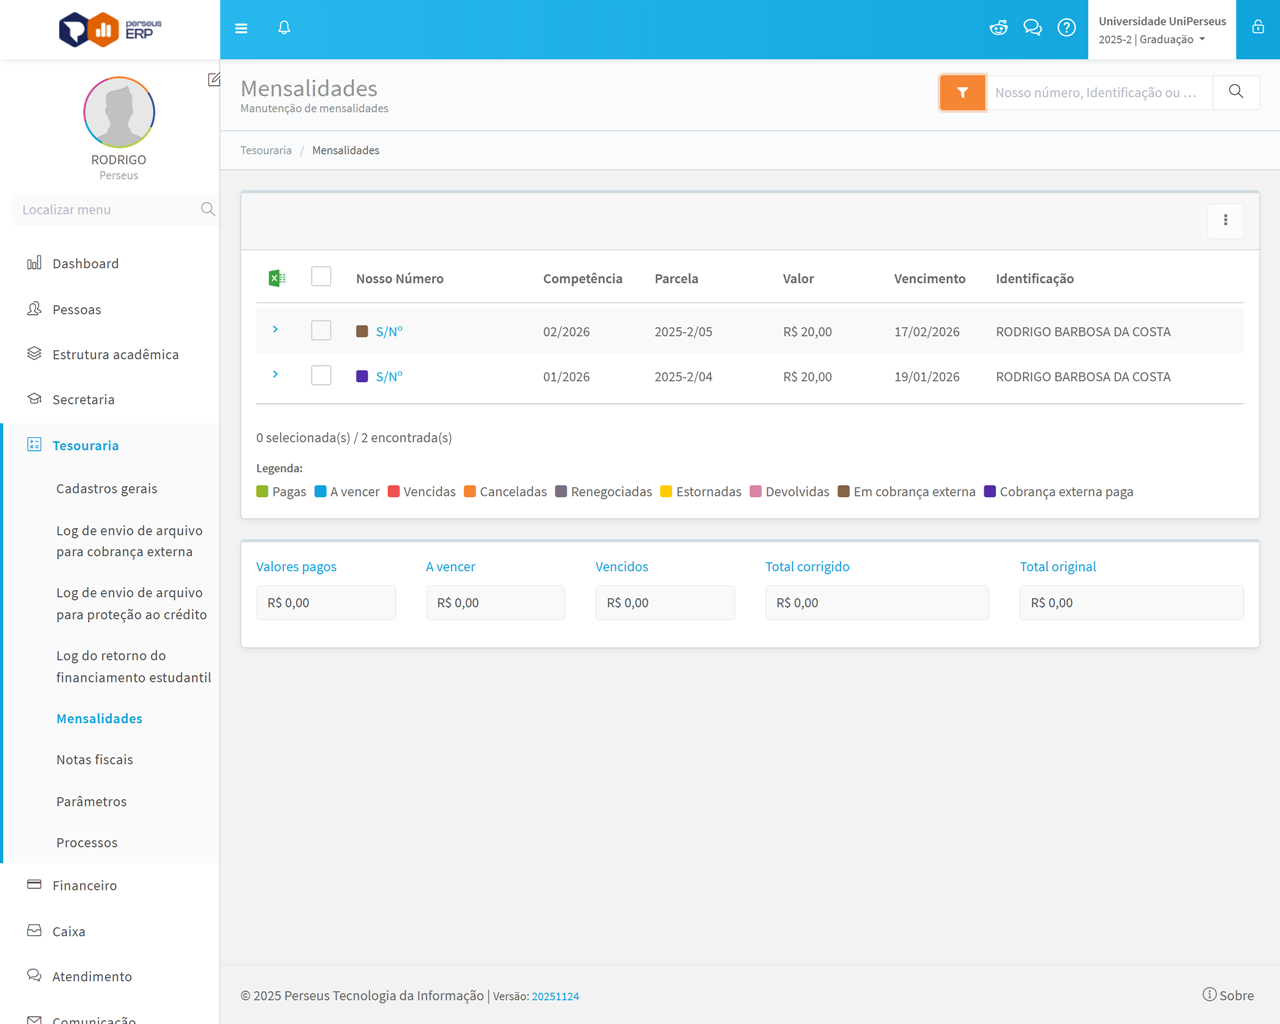Select the checkbox for parcela 2025-2/04
The image size is (1280, 1024).
pos(321,376)
